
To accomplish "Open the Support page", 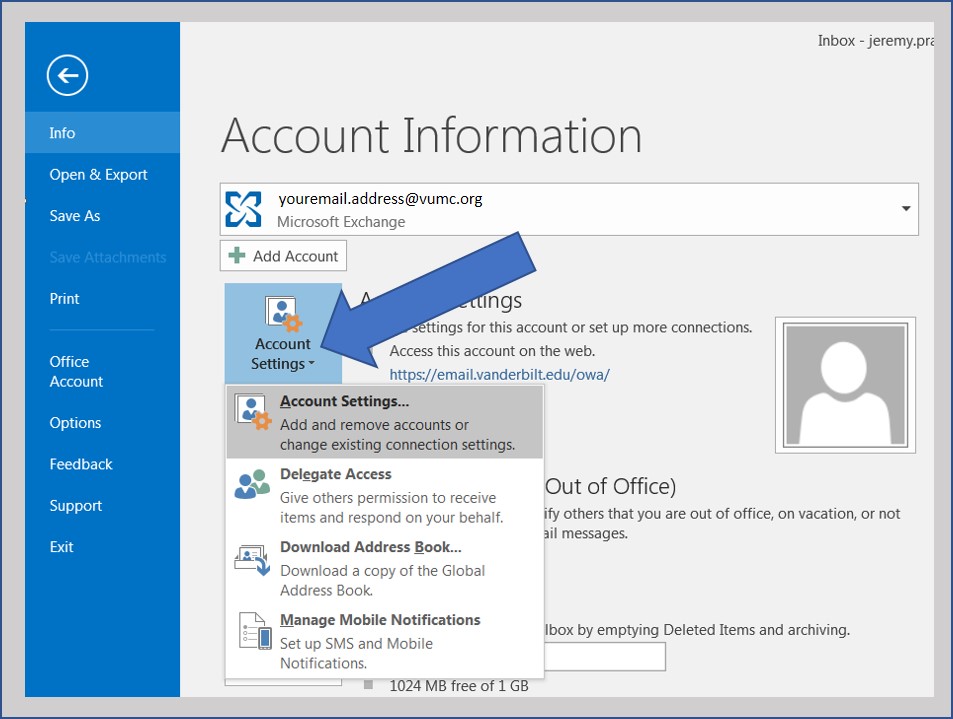I will point(102,505).
